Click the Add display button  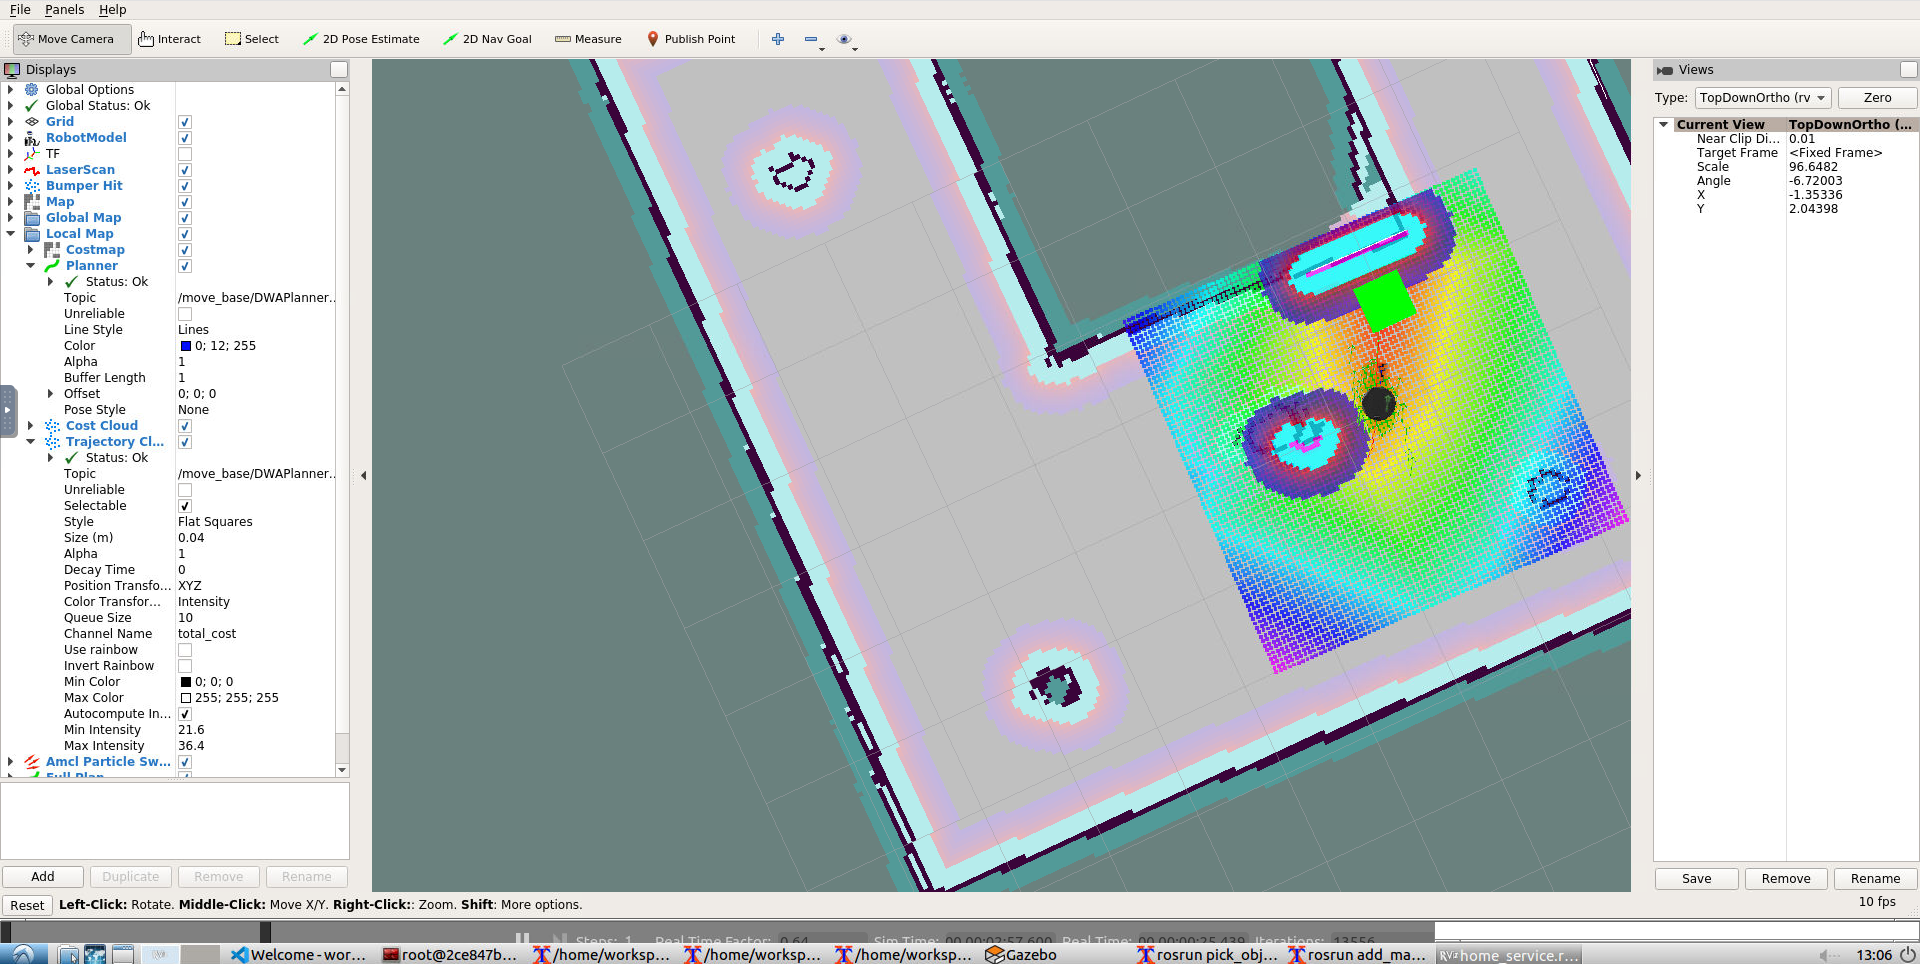[43, 877]
